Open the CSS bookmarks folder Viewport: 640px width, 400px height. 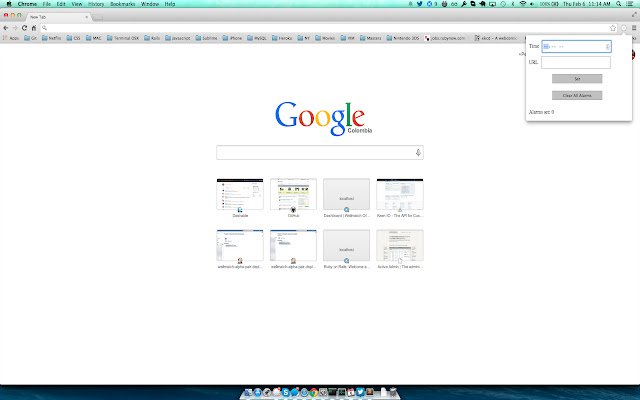tap(73, 38)
